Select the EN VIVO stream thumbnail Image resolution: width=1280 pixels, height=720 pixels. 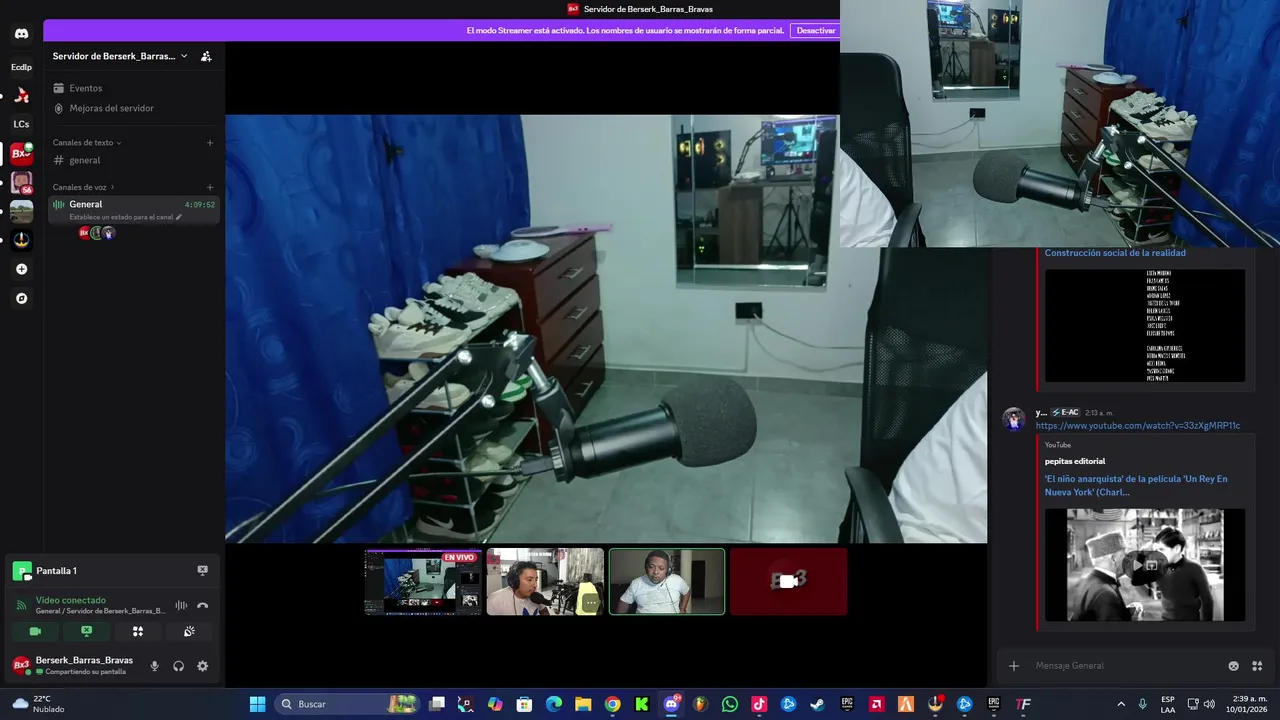(x=423, y=581)
